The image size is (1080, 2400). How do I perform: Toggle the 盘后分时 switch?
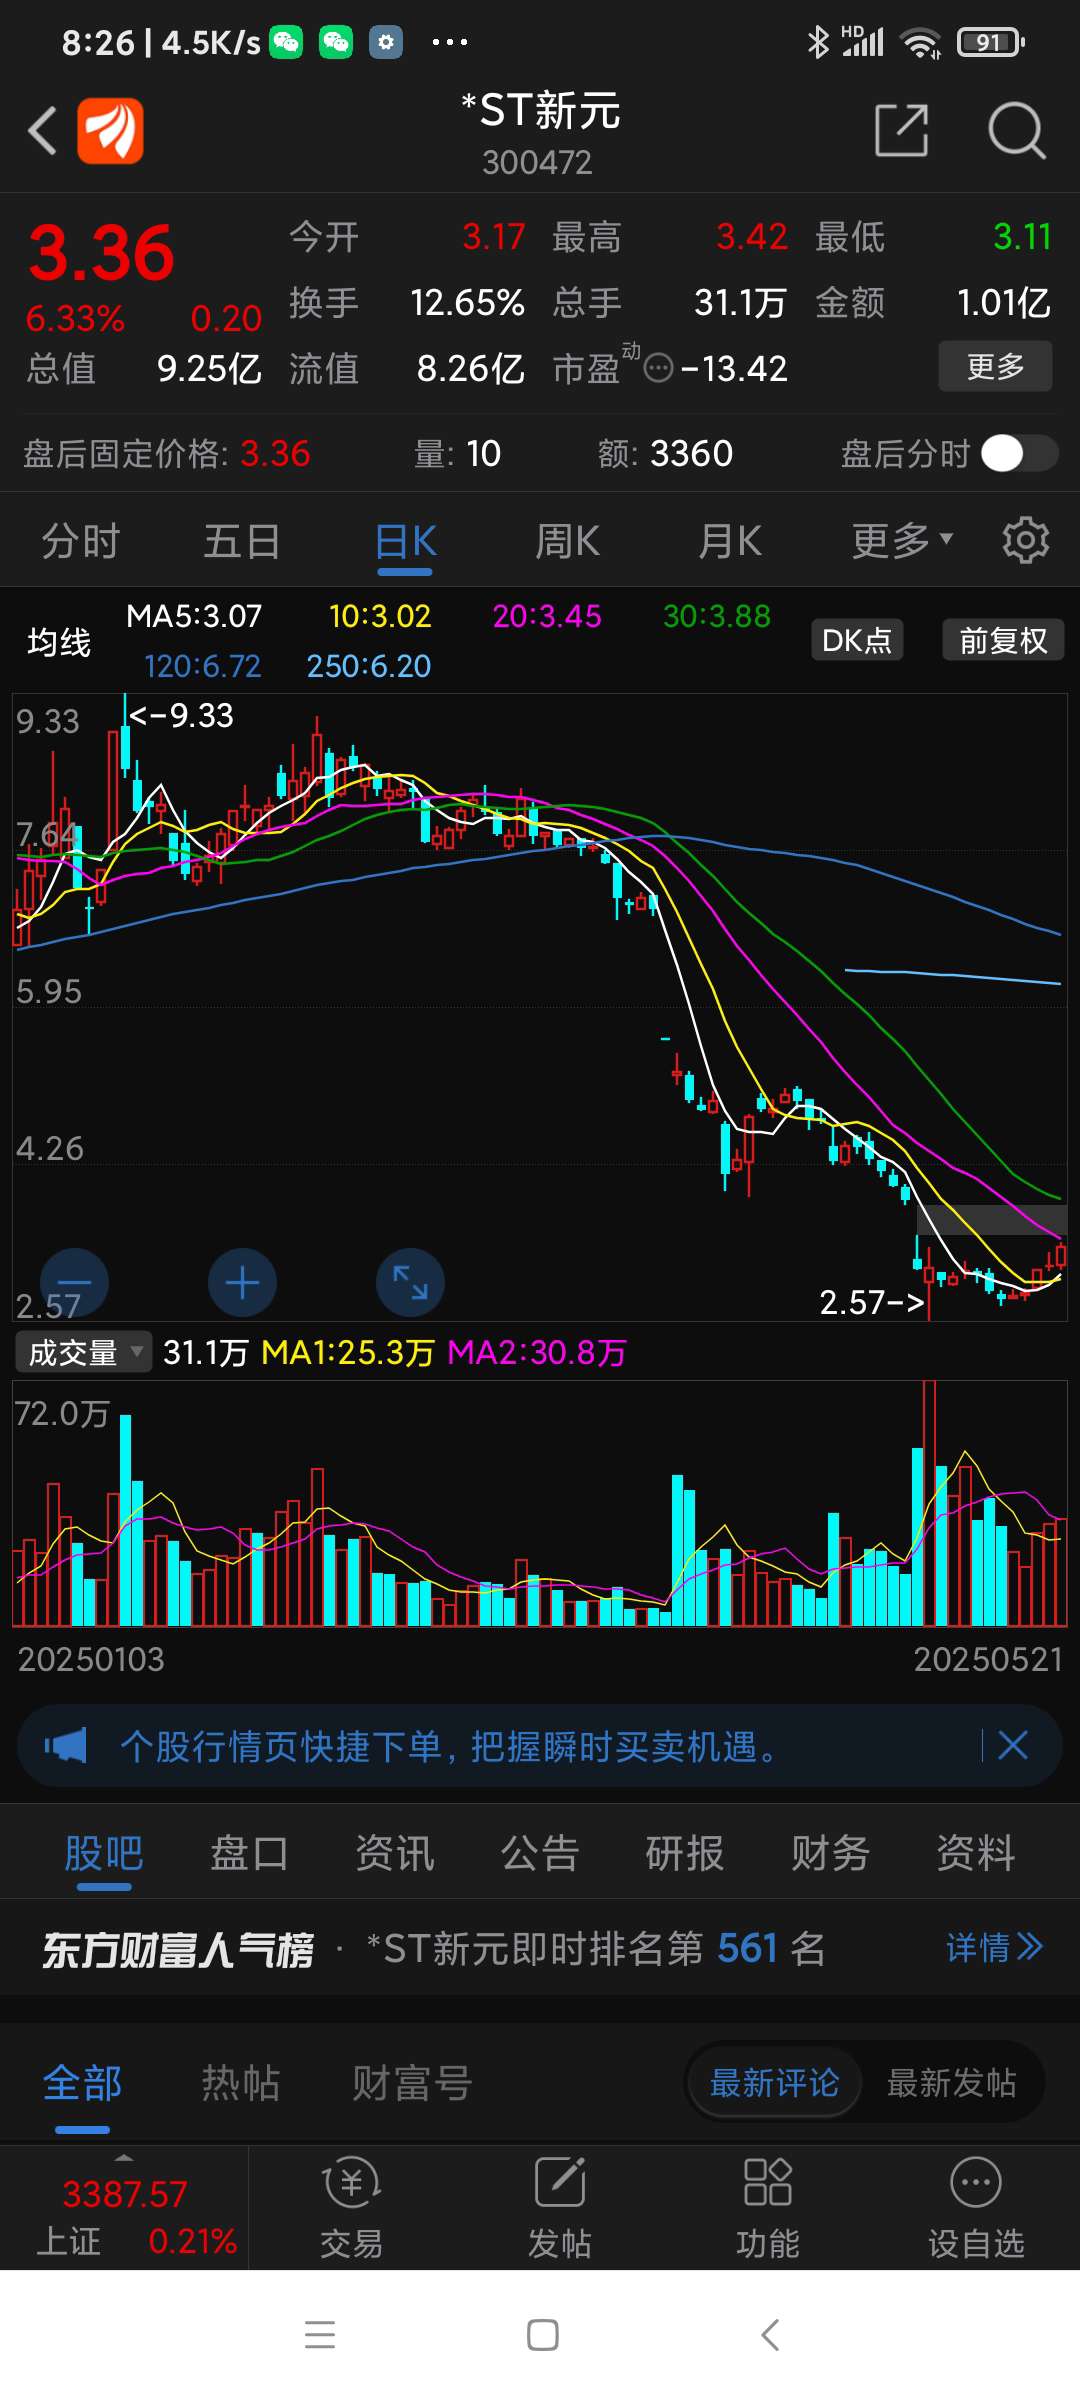(x=1019, y=453)
